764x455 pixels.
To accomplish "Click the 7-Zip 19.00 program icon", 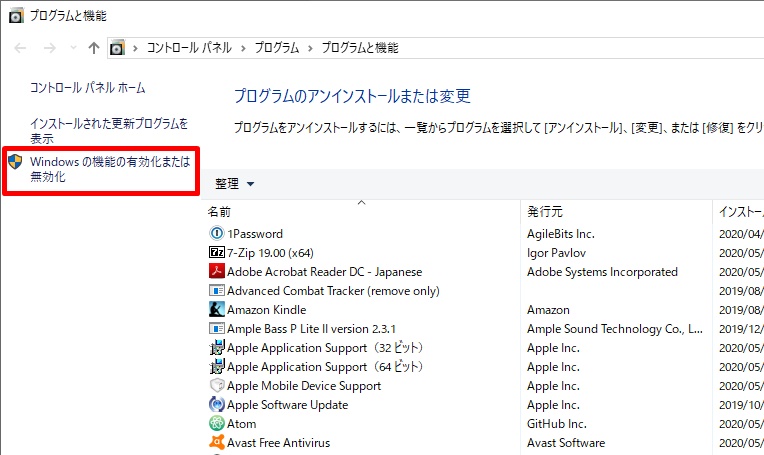I will tap(216, 252).
